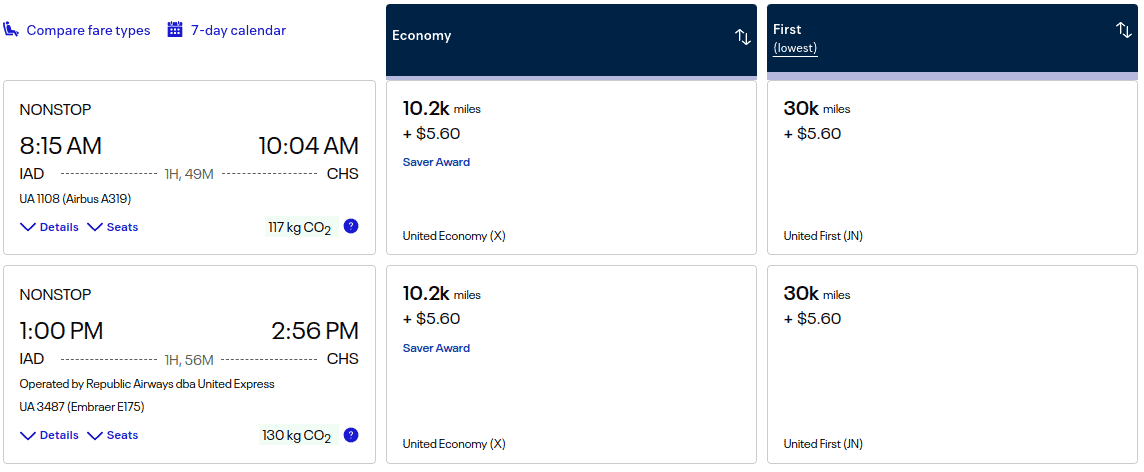
Task: Click CO2 help icon for 1:00 PM flight
Action: point(351,435)
